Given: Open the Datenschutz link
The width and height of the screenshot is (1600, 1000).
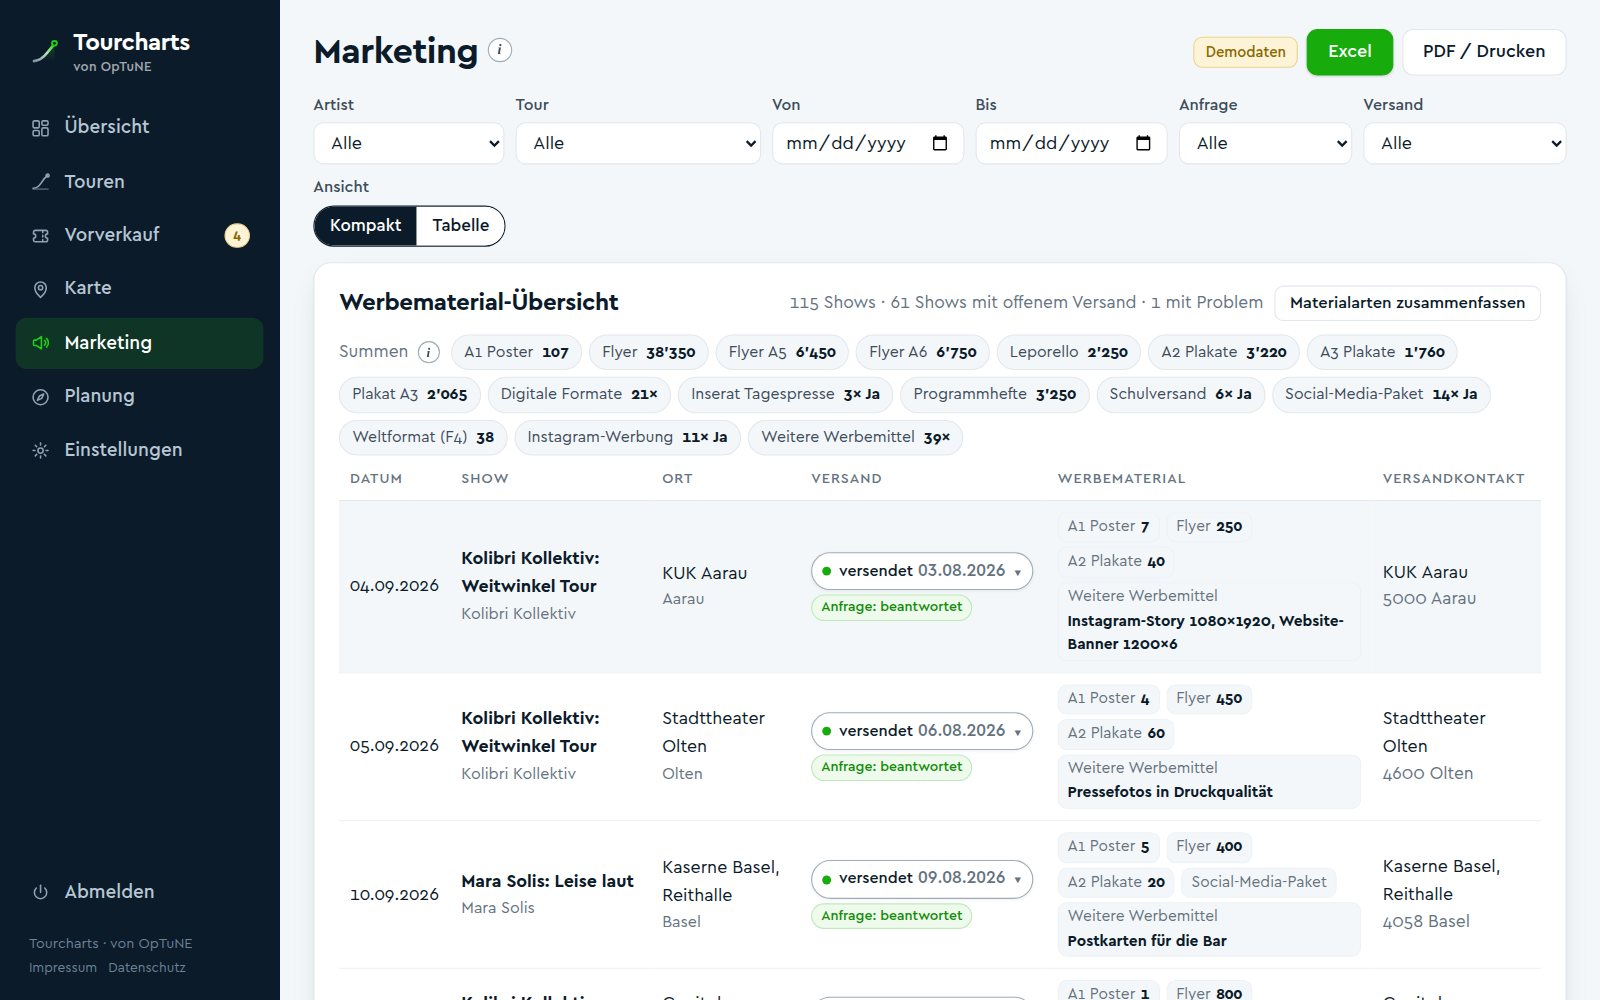Looking at the screenshot, I should click(147, 968).
